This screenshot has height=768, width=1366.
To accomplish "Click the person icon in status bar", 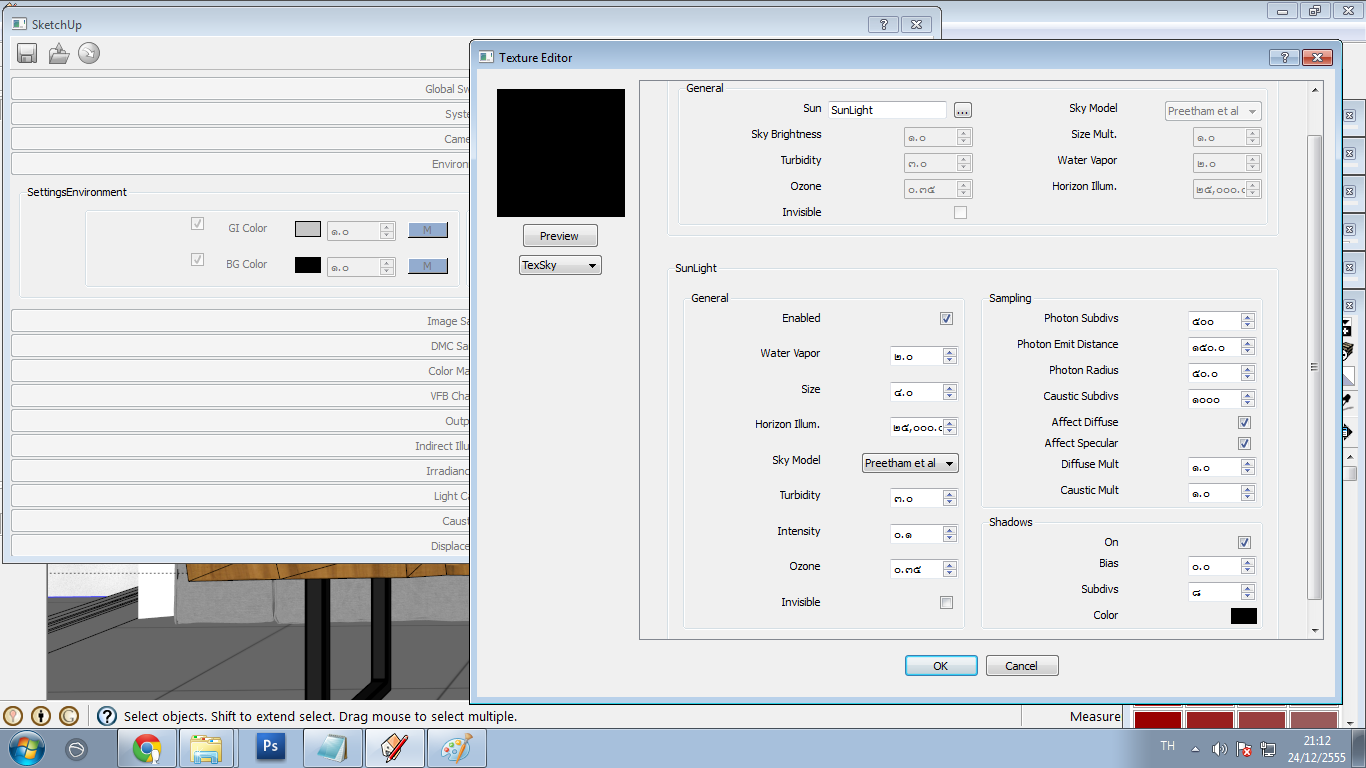I will (41, 716).
